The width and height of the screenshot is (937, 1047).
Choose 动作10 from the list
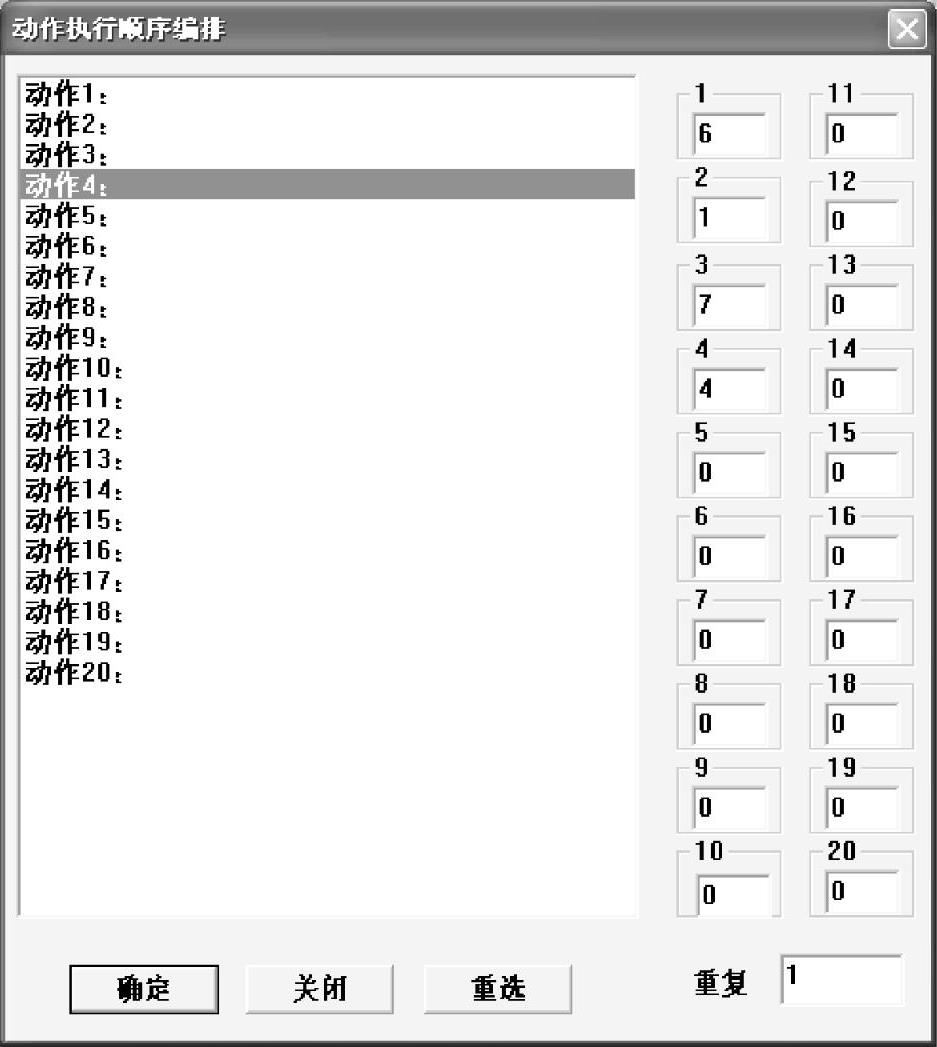coord(327,367)
